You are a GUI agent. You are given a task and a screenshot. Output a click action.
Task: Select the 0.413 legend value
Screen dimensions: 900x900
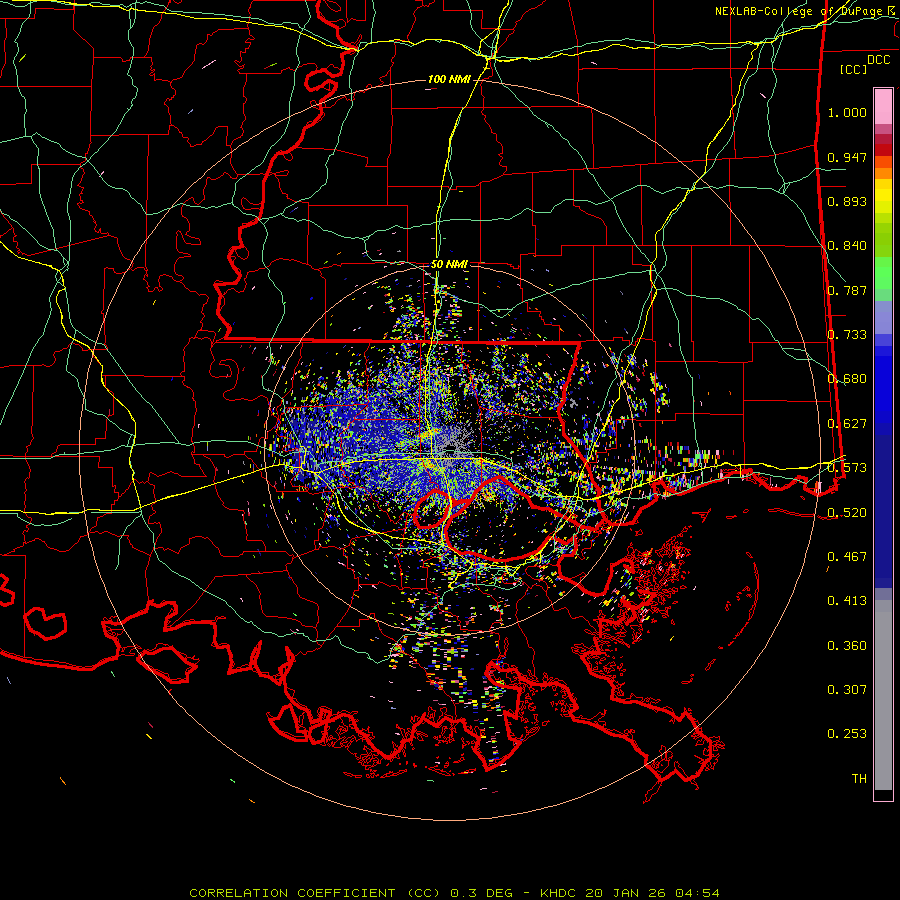tap(847, 601)
